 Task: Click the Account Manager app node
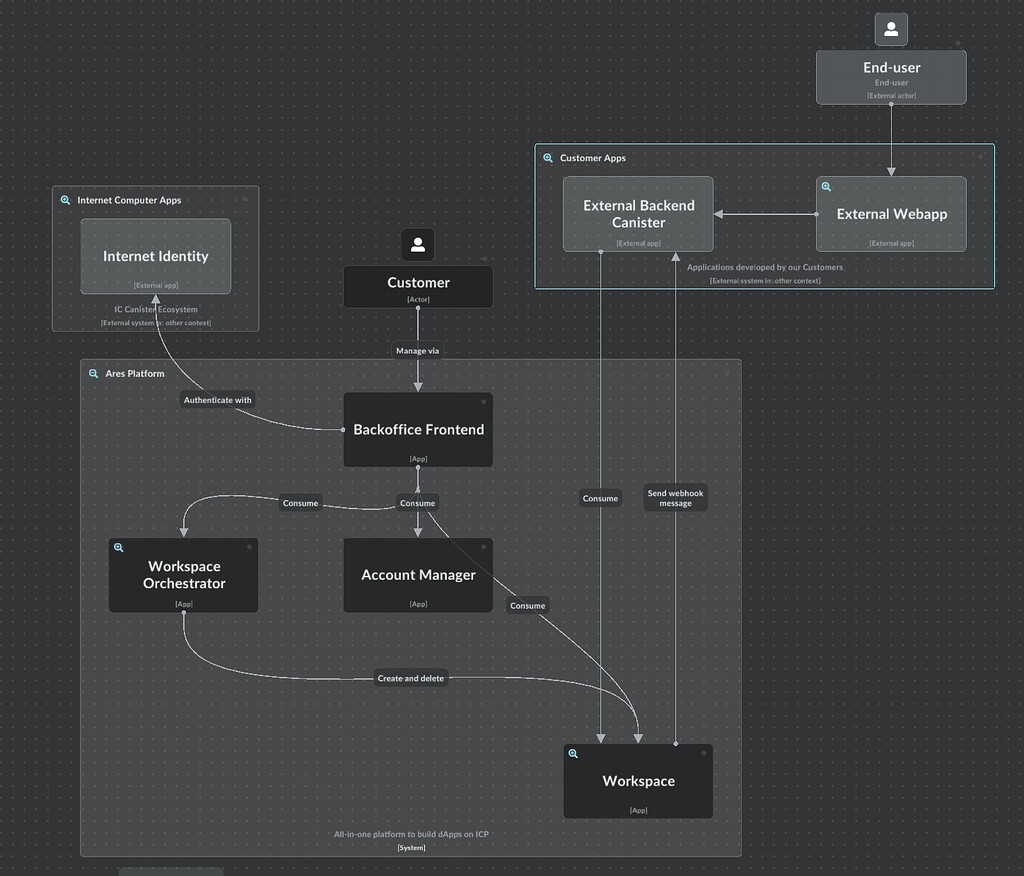(x=417, y=574)
